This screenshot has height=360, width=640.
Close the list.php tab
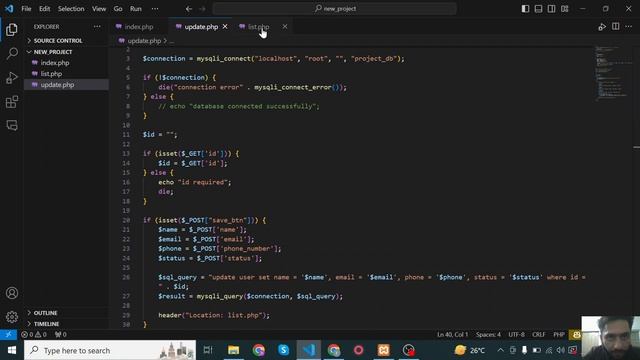284,27
